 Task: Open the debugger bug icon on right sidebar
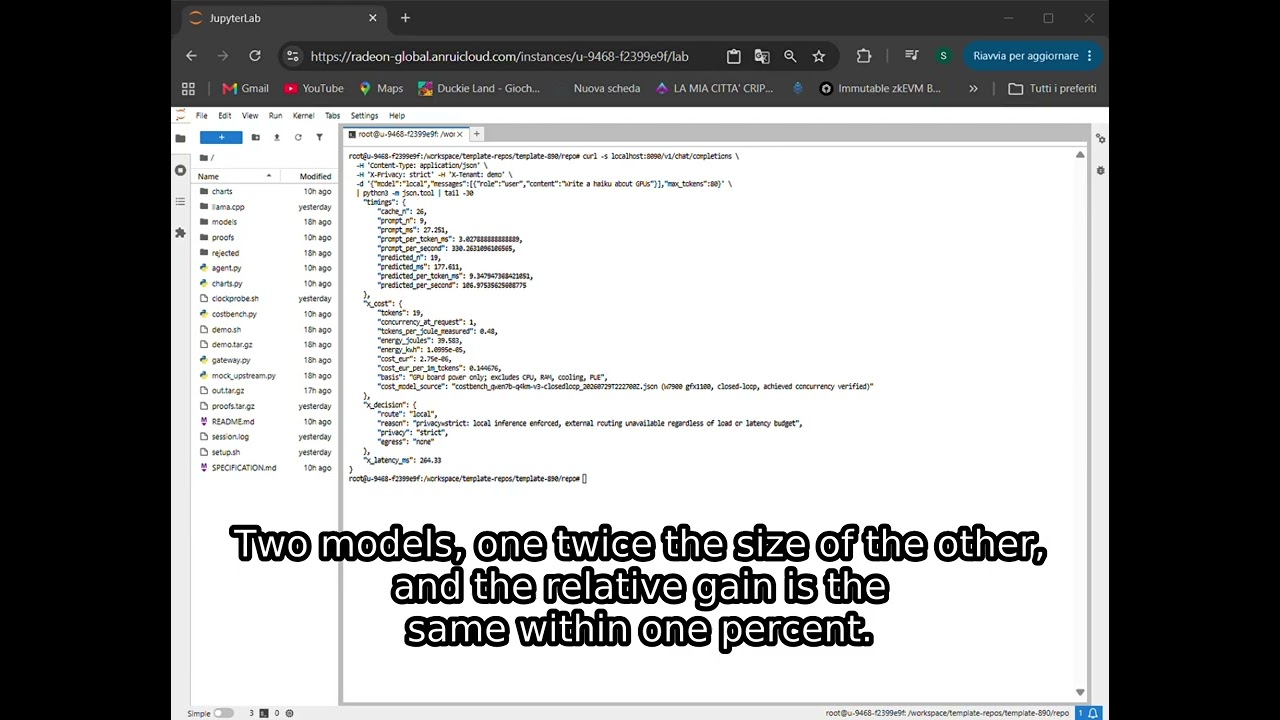[1100, 170]
